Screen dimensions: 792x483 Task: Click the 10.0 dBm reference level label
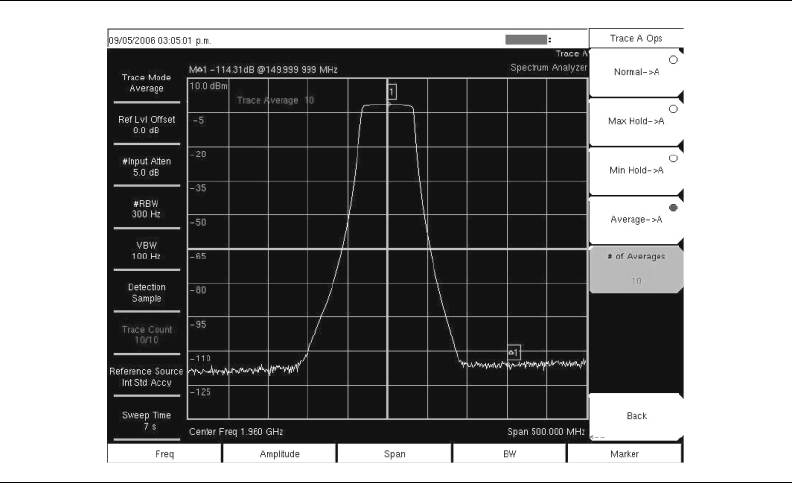pos(209,86)
